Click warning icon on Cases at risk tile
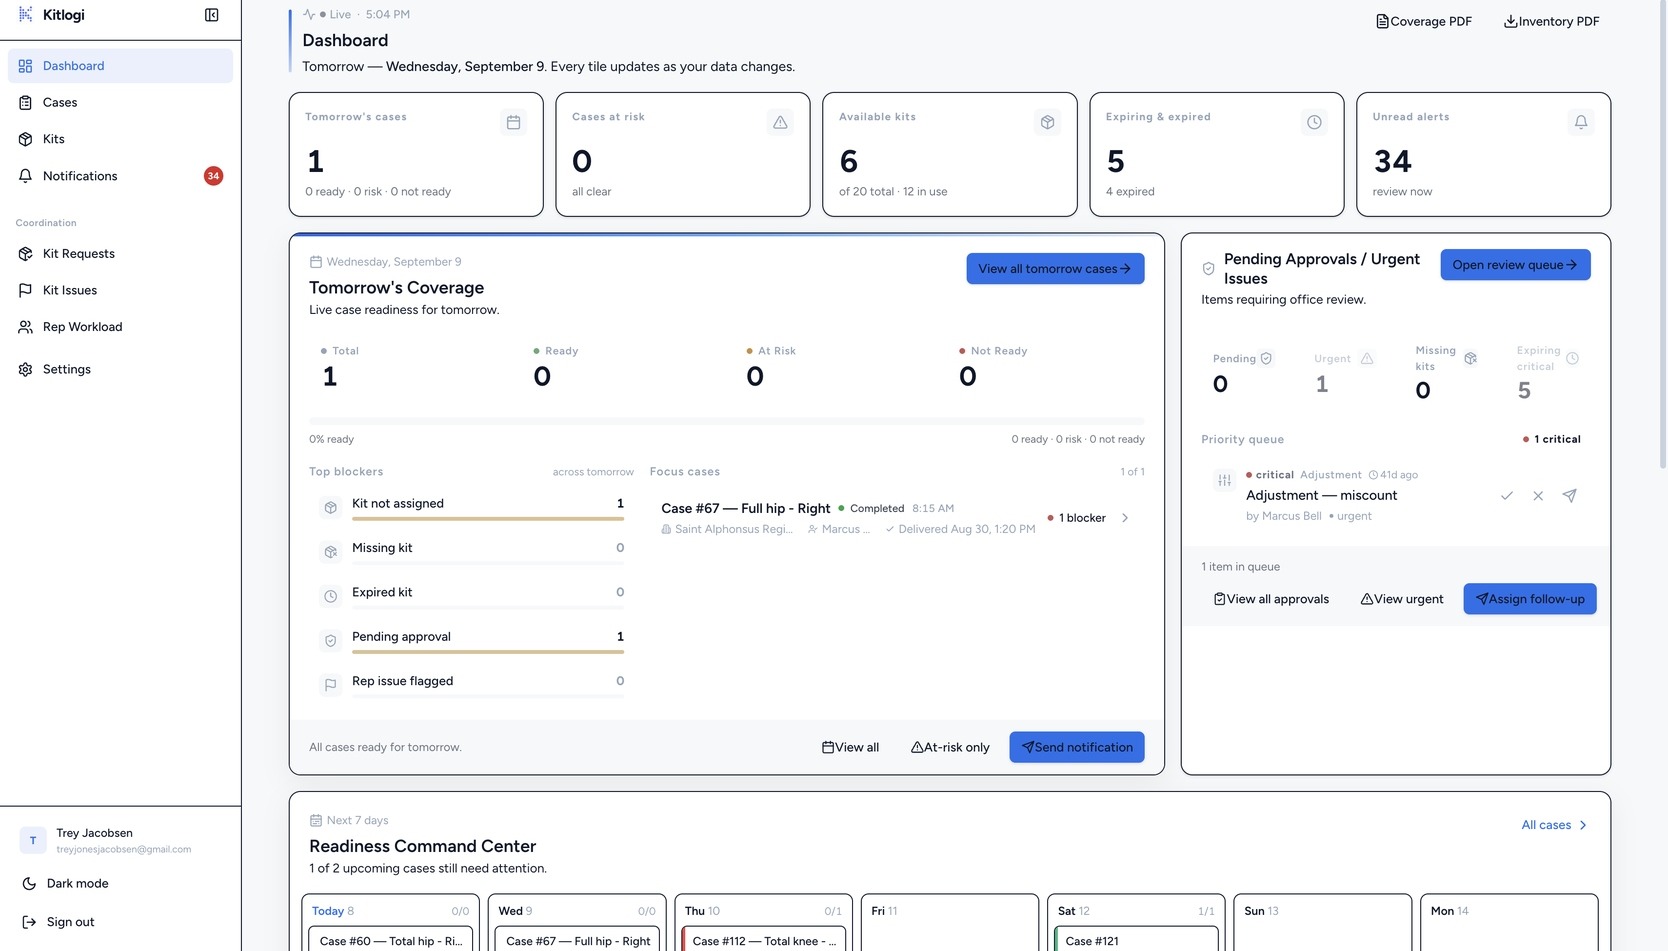 [x=780, y=122]
